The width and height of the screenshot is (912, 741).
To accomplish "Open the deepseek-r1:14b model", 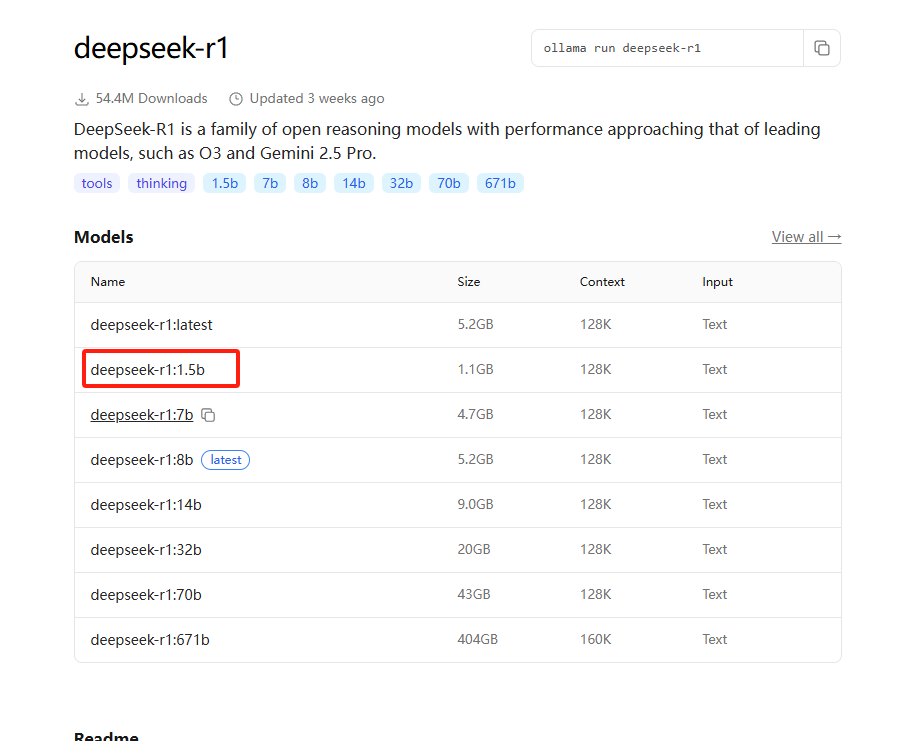I will (146, 505).
